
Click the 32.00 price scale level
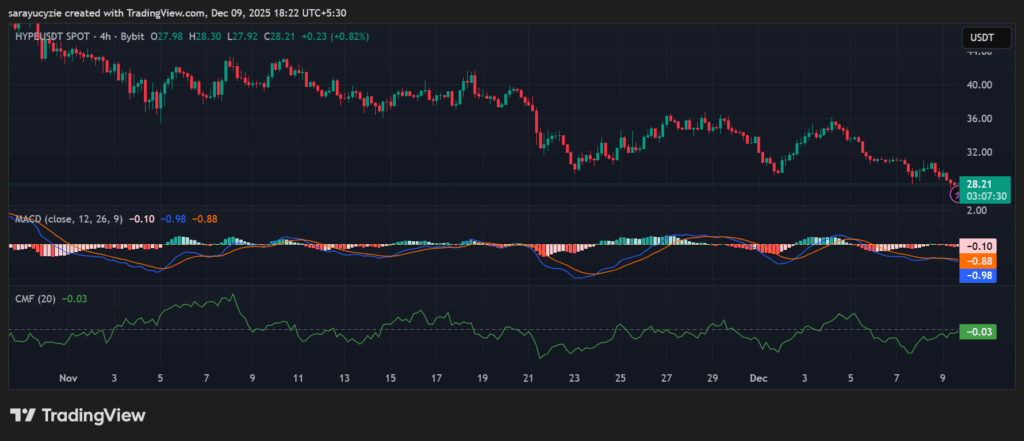click(x=978, y=153)
